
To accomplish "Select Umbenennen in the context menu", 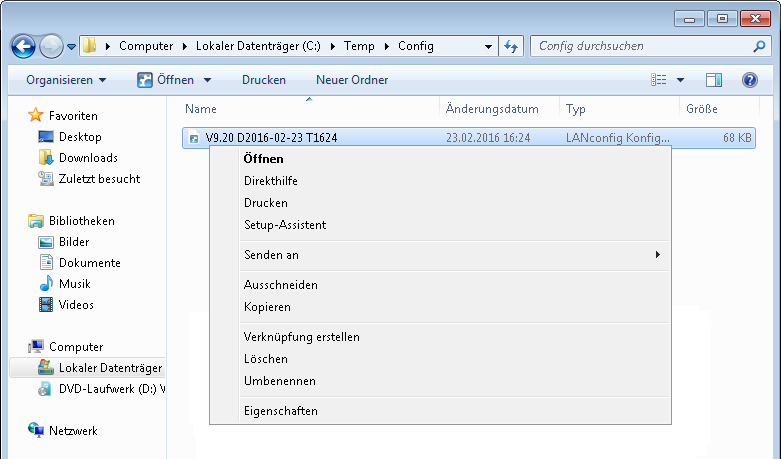I will tap(280, 381).
